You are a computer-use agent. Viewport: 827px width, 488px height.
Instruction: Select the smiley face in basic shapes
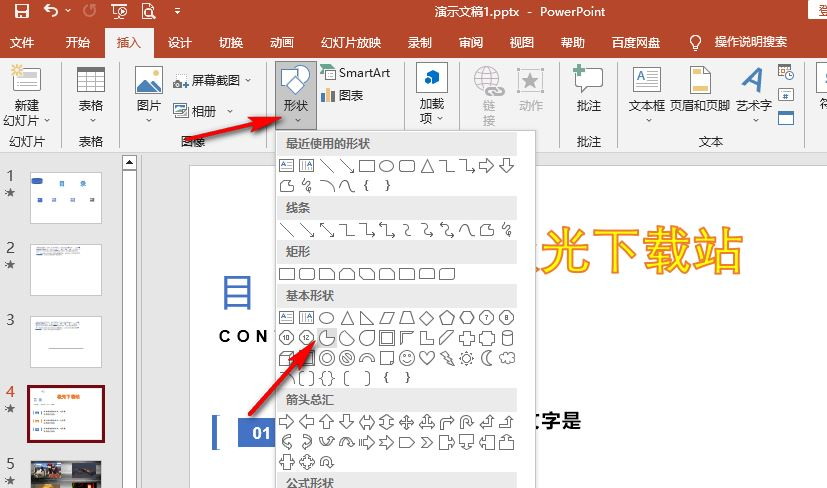click(407, 358)
